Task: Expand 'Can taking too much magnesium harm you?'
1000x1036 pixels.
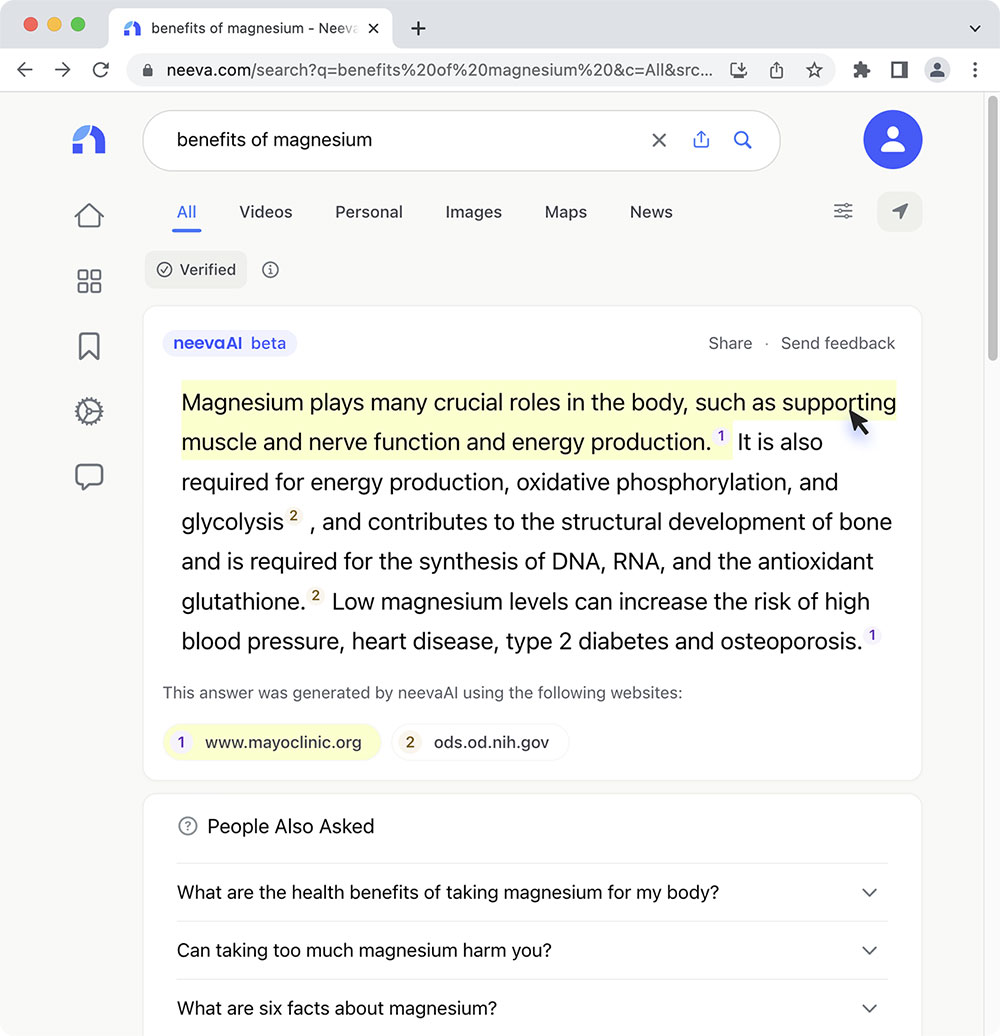Action: tap(869, 950)
